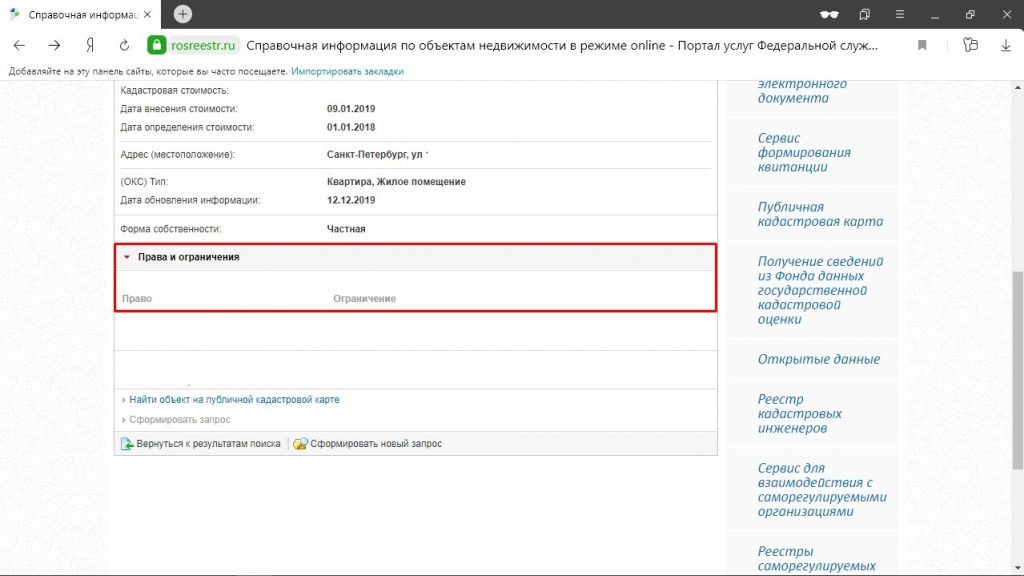This screenshot has height=576, width=1024.
Task: Open Найти объект на публичной кадастровой карте
Action: tap(234, 400)
